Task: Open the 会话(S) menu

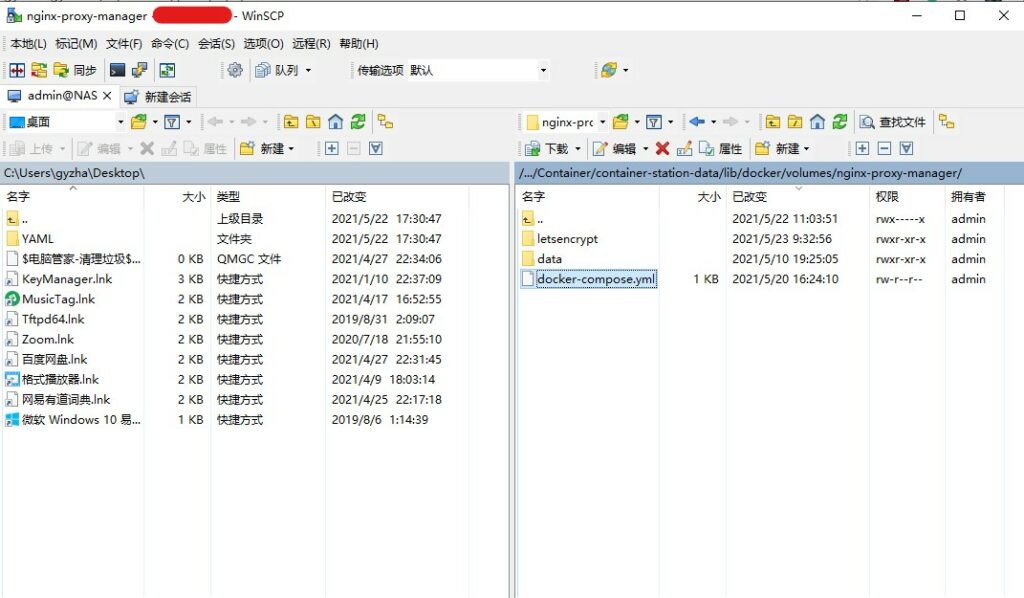Action: (216, 44)
